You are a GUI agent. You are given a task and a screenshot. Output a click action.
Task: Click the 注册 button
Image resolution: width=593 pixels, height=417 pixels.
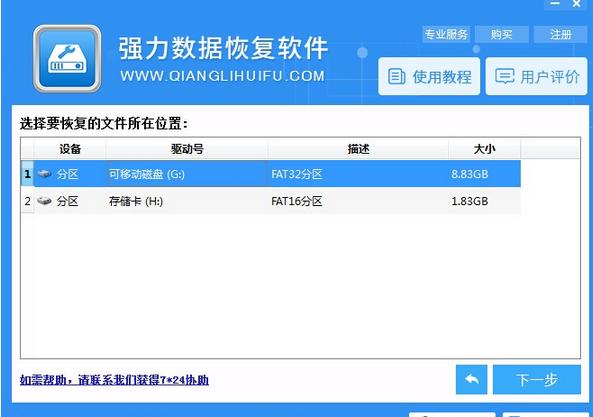click(x=560, y=35)
